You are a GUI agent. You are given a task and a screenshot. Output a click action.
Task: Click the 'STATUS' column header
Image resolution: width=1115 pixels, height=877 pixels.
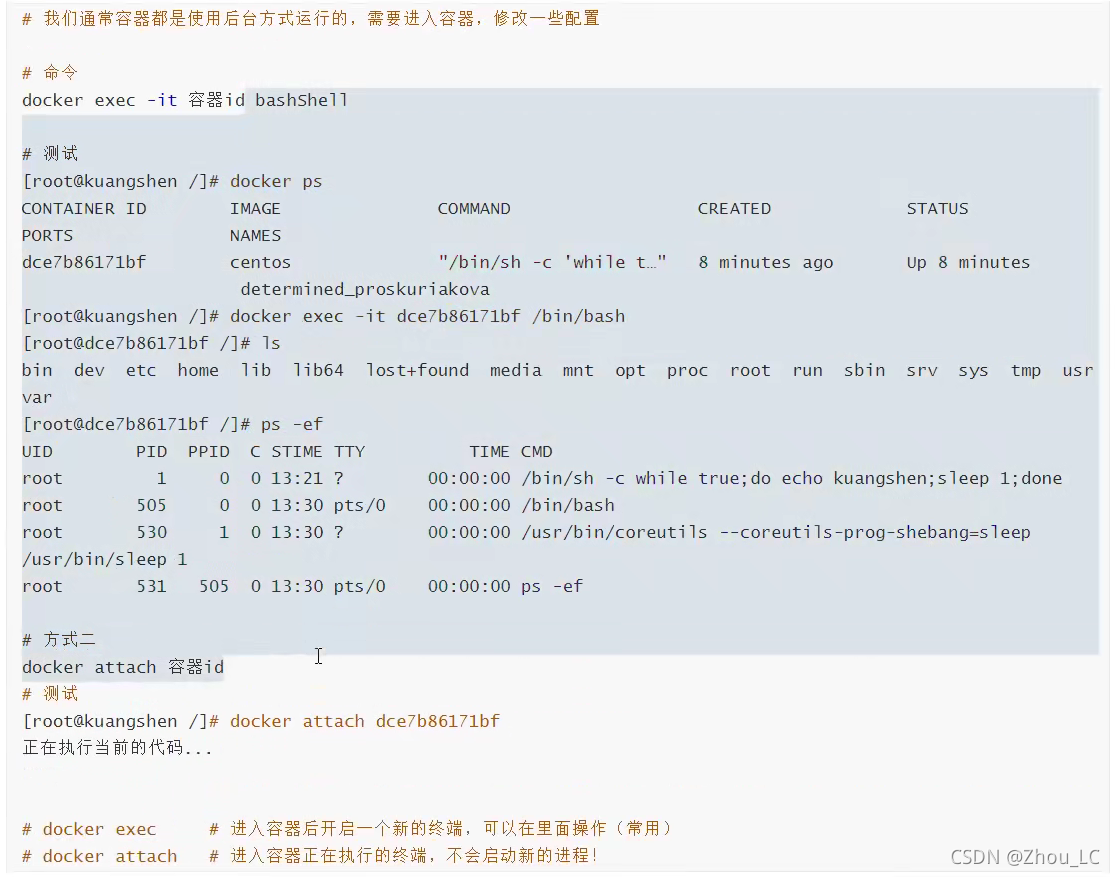click(x=937, y=208)
